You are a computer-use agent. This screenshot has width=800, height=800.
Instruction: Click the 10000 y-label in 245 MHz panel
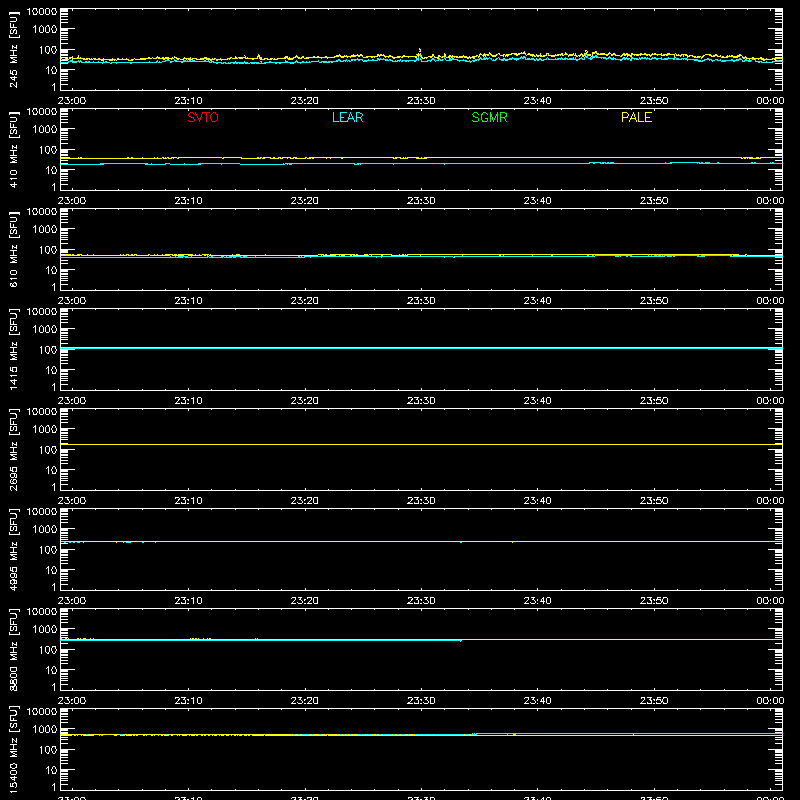pyautogui.click(x=42, y=12)
